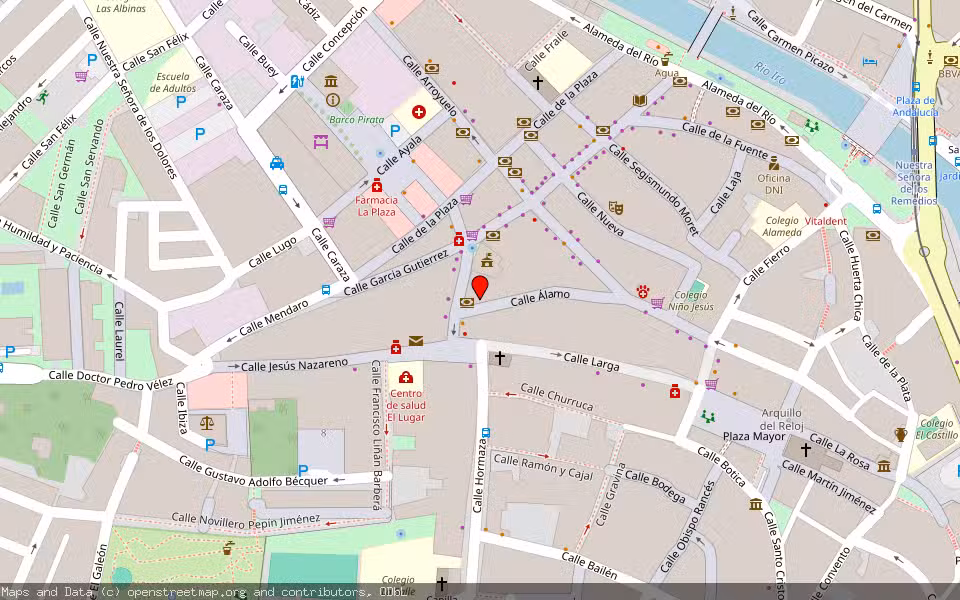This screenshot has height=600, width=960.
Task: Select the Oficina DNI building icon
Action: coord(773,162)
